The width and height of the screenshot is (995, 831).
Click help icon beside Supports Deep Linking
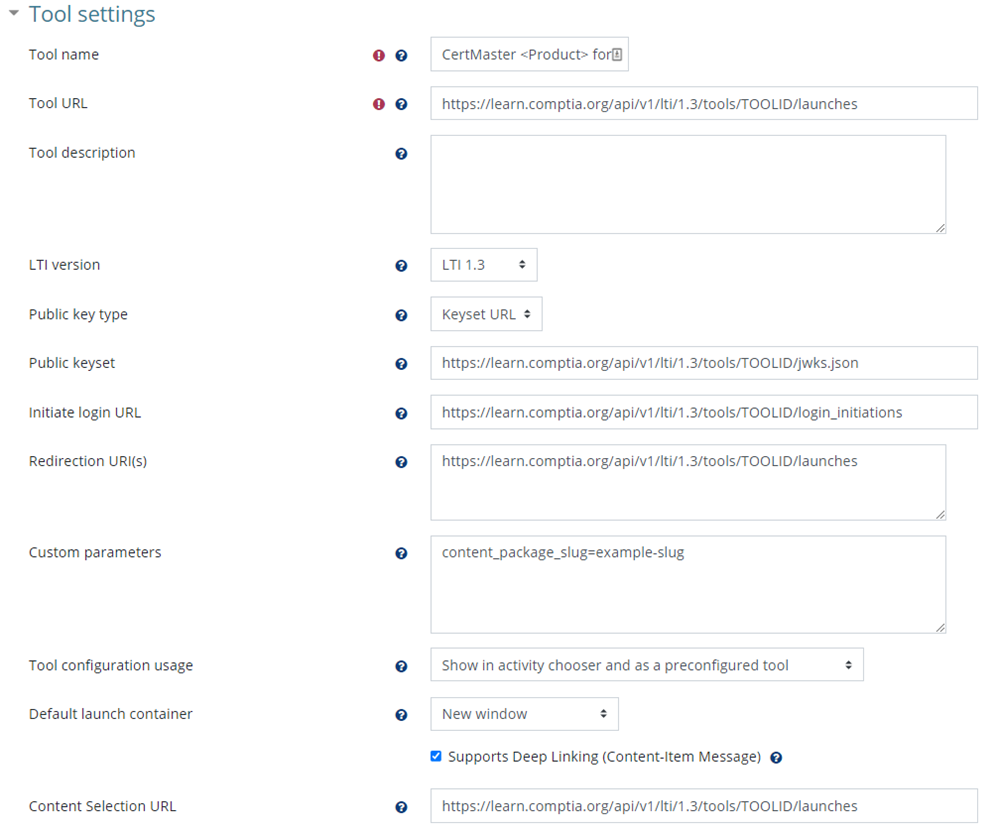[x=776, y=757]
